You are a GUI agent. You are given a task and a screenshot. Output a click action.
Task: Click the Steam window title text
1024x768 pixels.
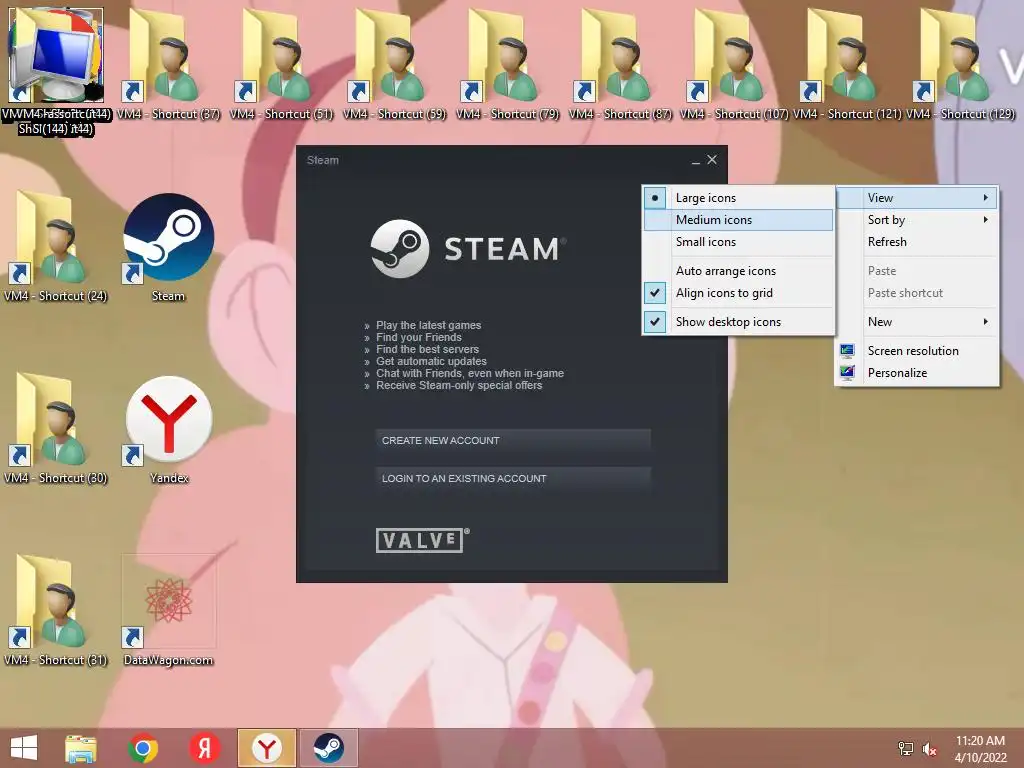(323, 160)
